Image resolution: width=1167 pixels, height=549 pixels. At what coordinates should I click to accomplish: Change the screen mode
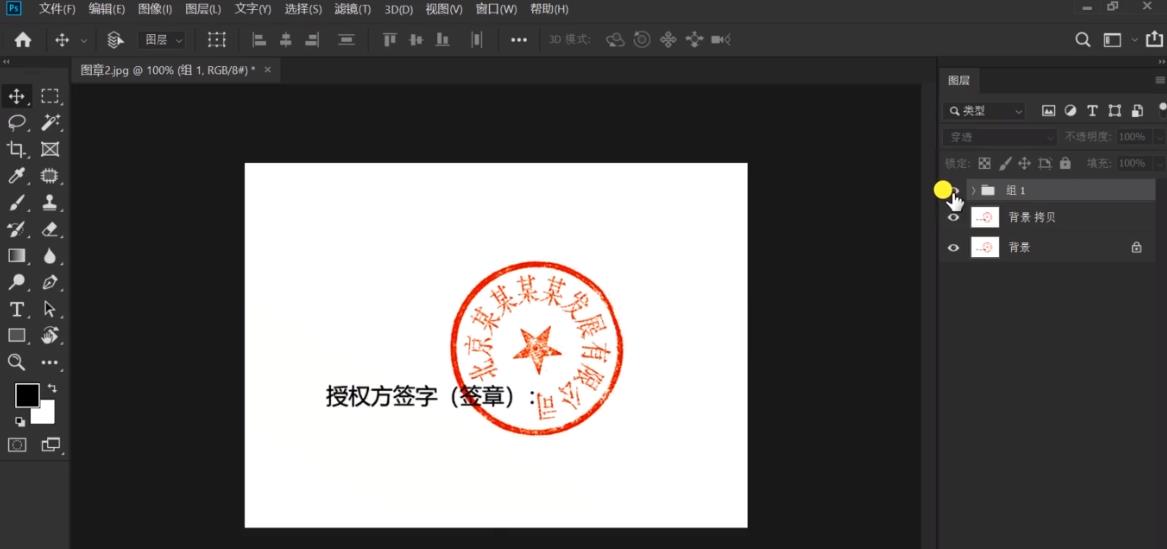tap(51, 445)
